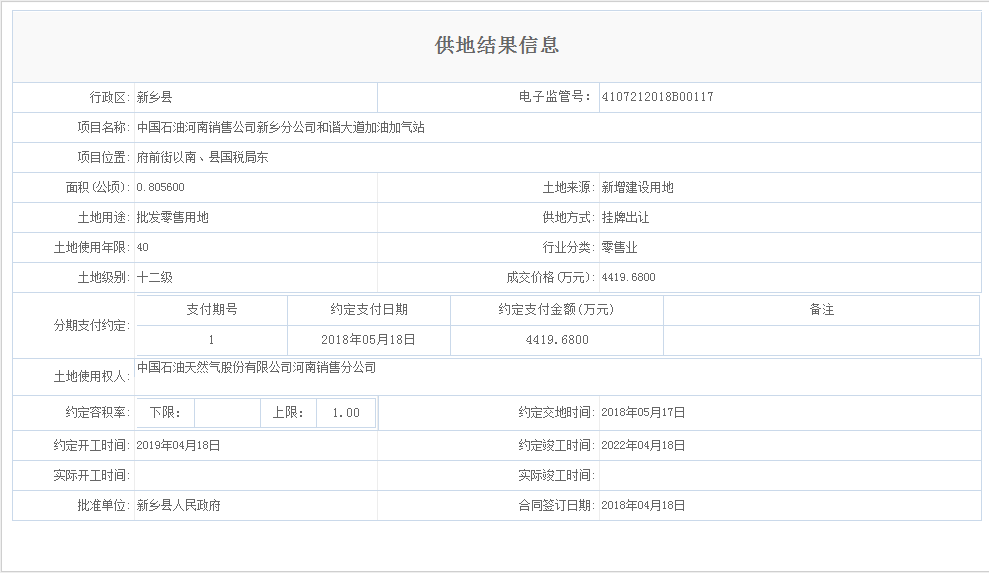The image size is (989, 573).
Task: Click the land source value 新增建设用地
Action: click(637, 187)
